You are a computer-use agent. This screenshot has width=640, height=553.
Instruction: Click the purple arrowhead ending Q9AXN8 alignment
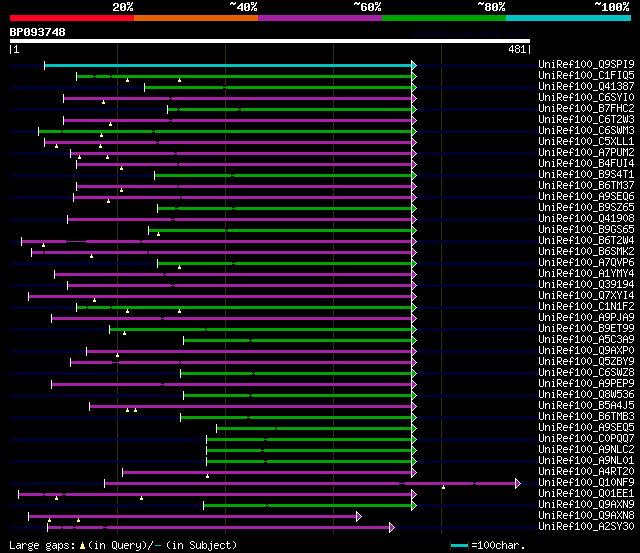coord(359,517)
